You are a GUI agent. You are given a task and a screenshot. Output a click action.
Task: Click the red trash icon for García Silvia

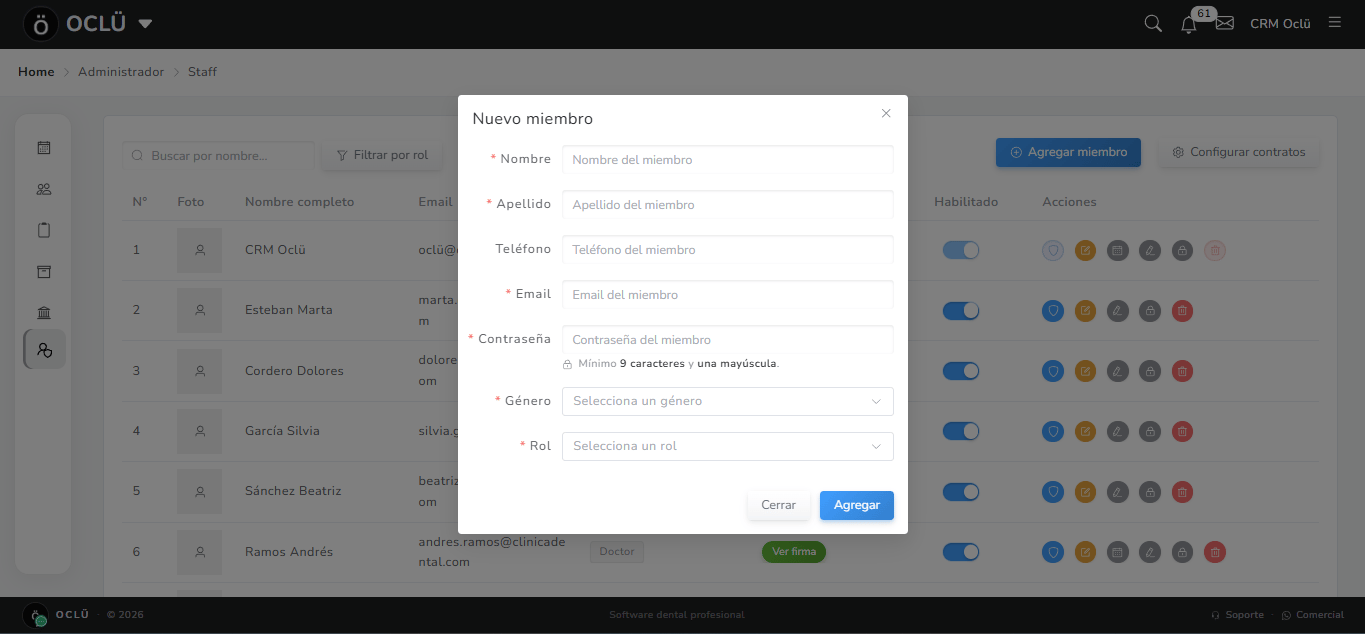[1182, 431]
